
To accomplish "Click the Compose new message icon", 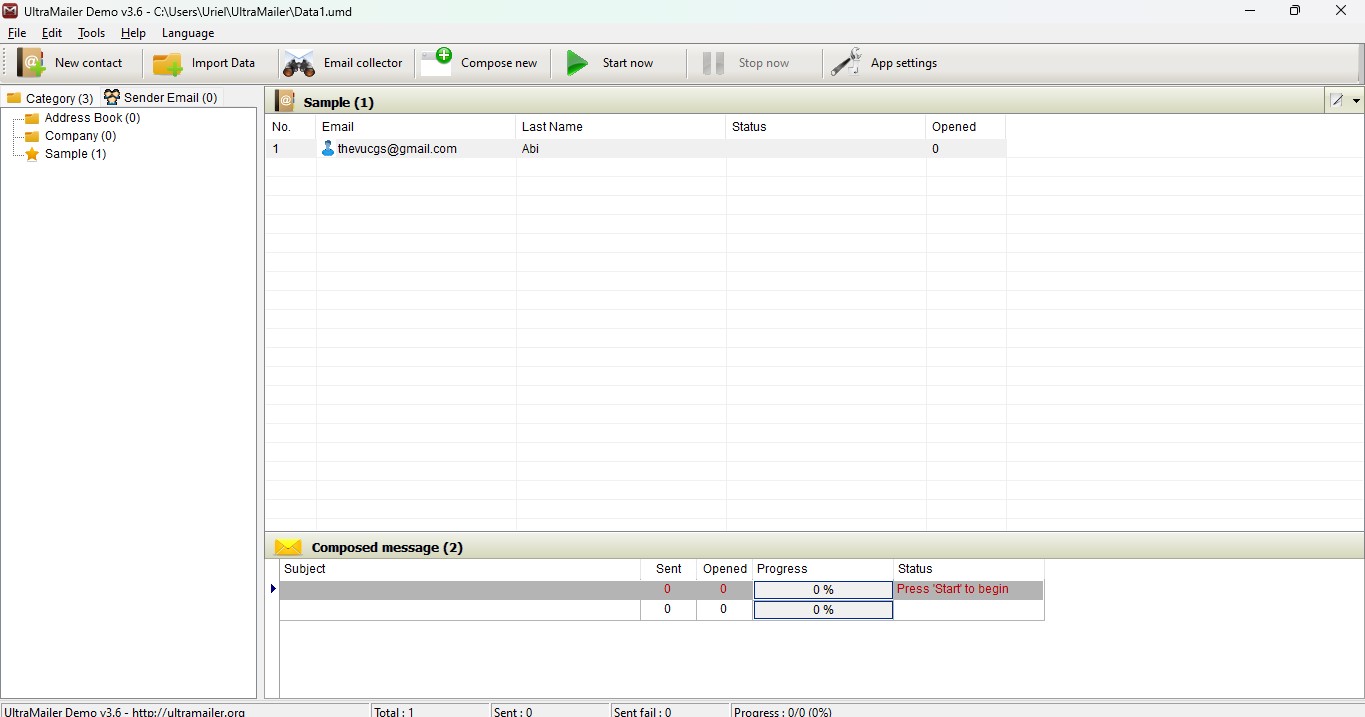I will pos(436,62).
